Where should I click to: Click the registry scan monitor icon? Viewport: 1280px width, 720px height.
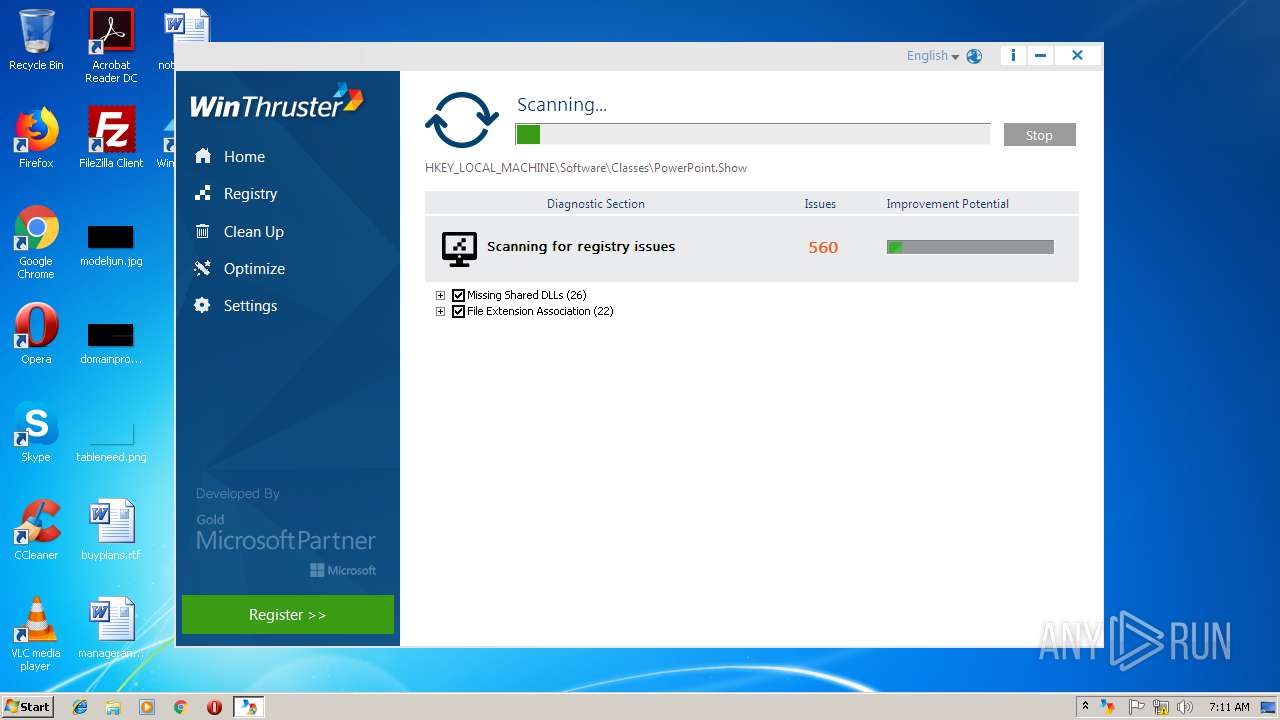click(x=459, y=248)
